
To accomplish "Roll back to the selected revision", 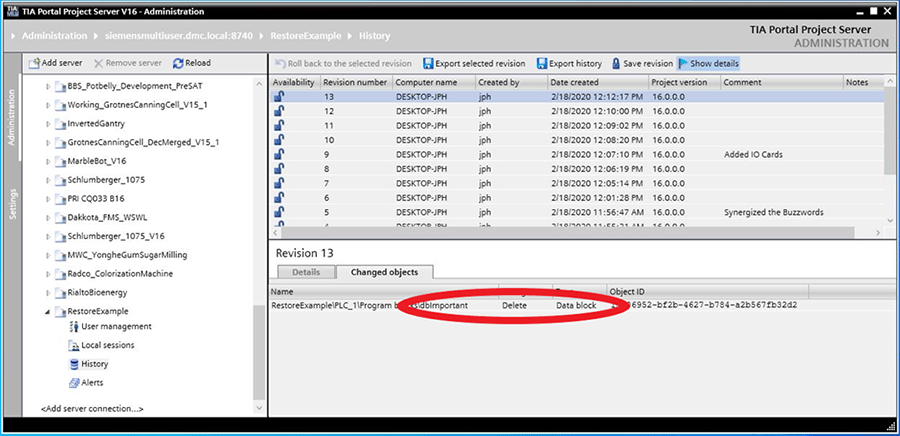I will point(343,64).
